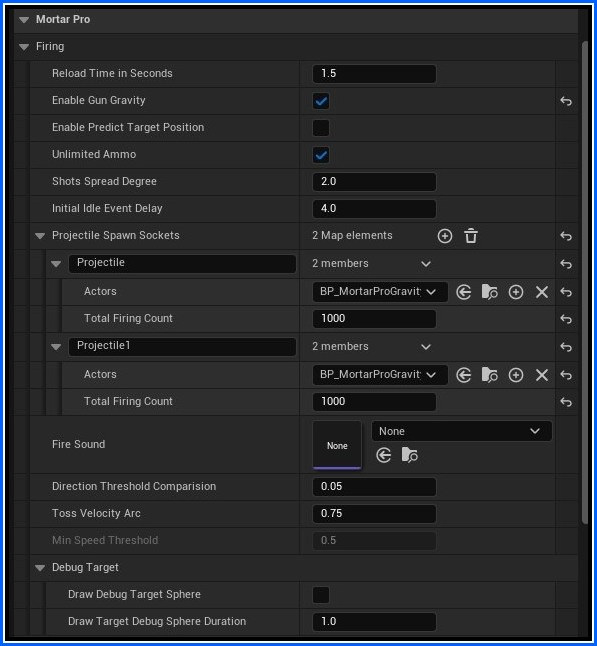Empty Projectile Spawn Sockets with trash icon
This screenshot has width=597, height=646.
point(471,236)
